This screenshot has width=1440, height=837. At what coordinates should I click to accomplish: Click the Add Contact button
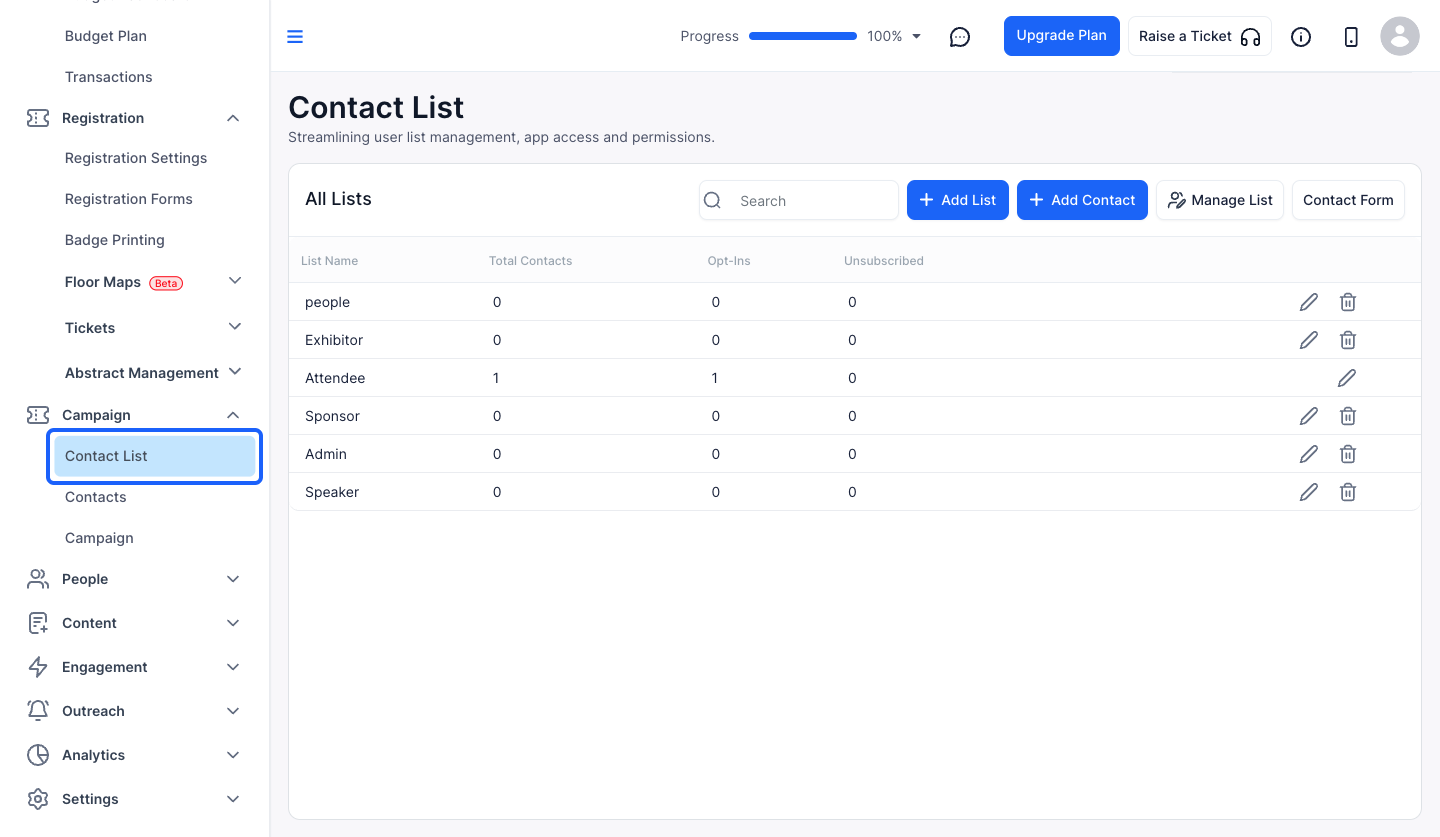click(1082, 200)
